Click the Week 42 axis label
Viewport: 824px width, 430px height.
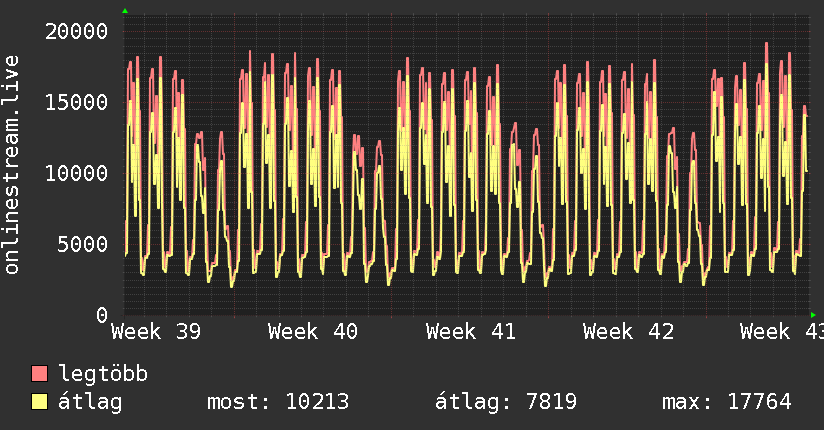click(x=629, y=332)
